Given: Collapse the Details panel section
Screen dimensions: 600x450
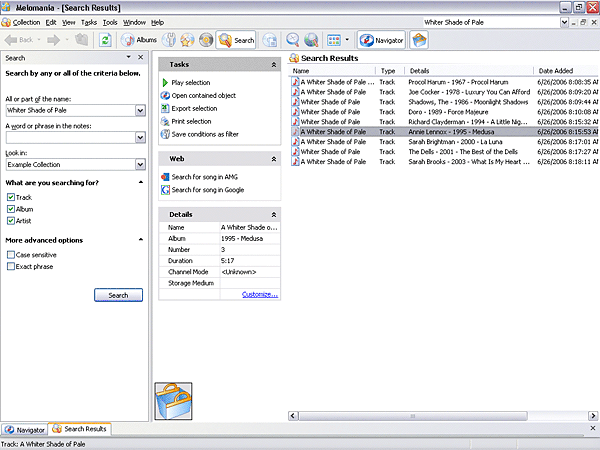Looking at the screenshot, I should [273, 214].
